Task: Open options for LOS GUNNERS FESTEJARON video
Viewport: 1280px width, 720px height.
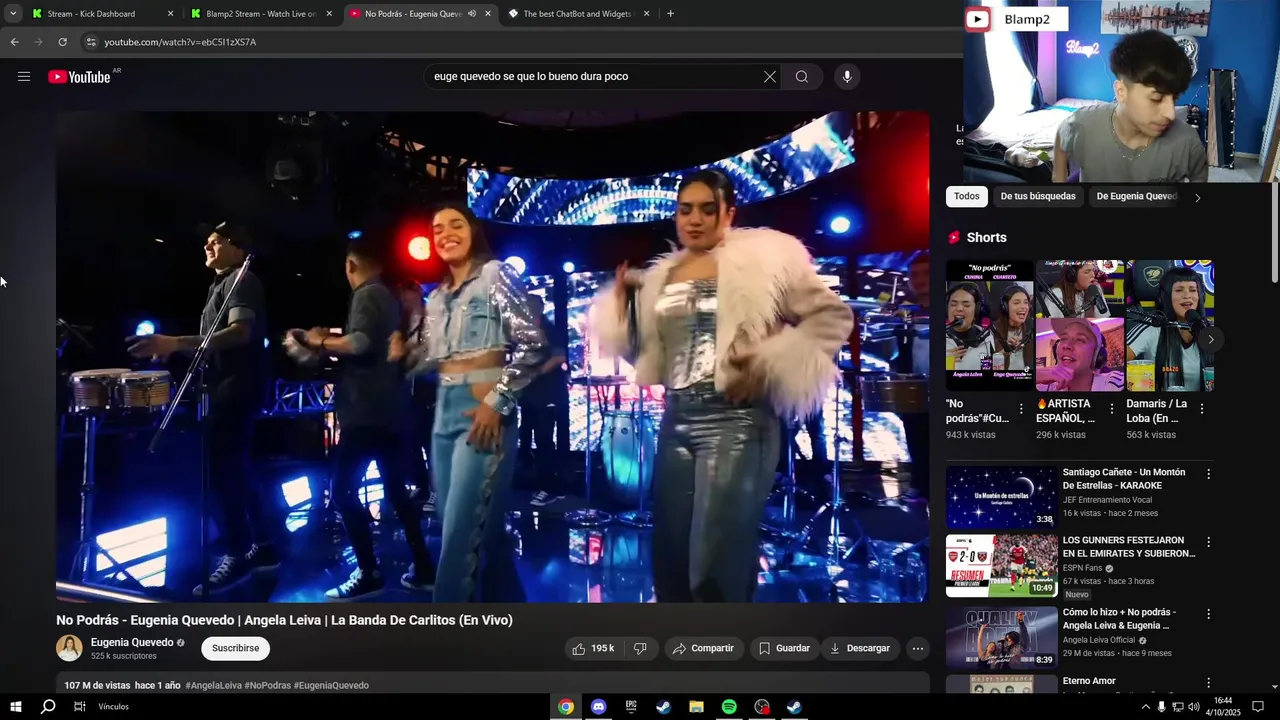Action: [x=1208, y=542]
